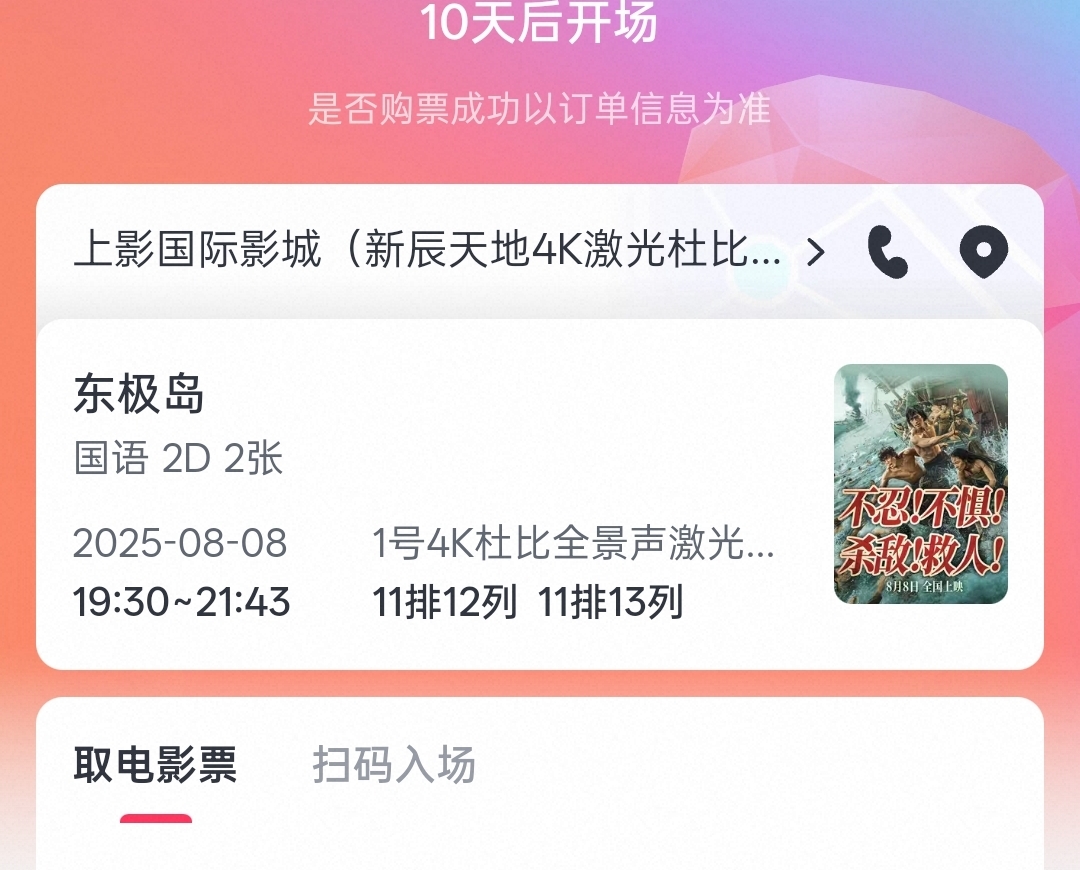Select the 取电影票 tab
This screenshot has height=870, width=1080.
coord(155,765)
